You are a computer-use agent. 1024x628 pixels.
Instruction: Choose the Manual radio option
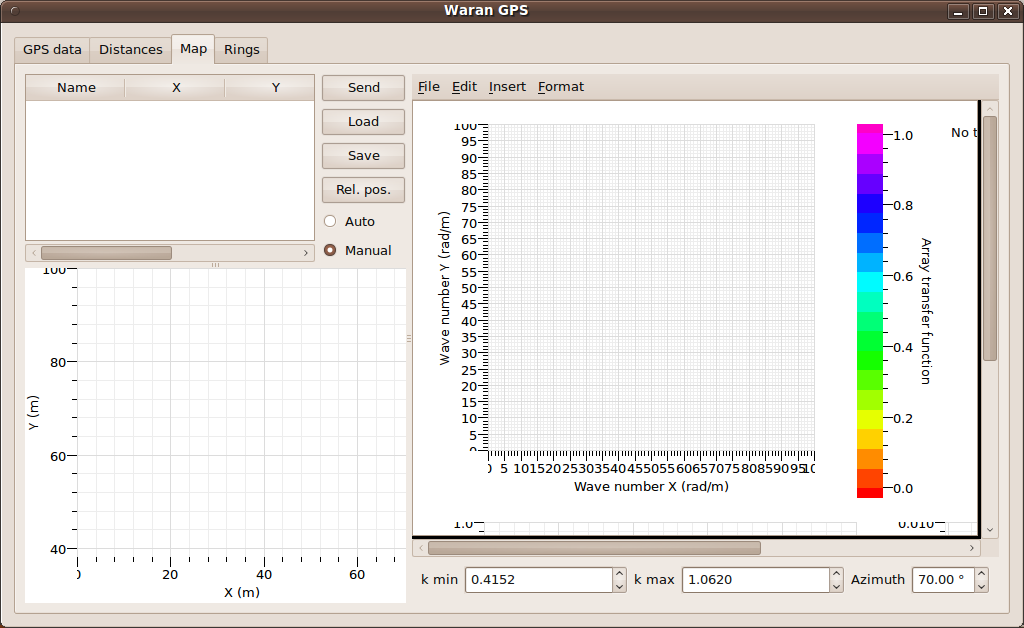[x=330, y=251]
